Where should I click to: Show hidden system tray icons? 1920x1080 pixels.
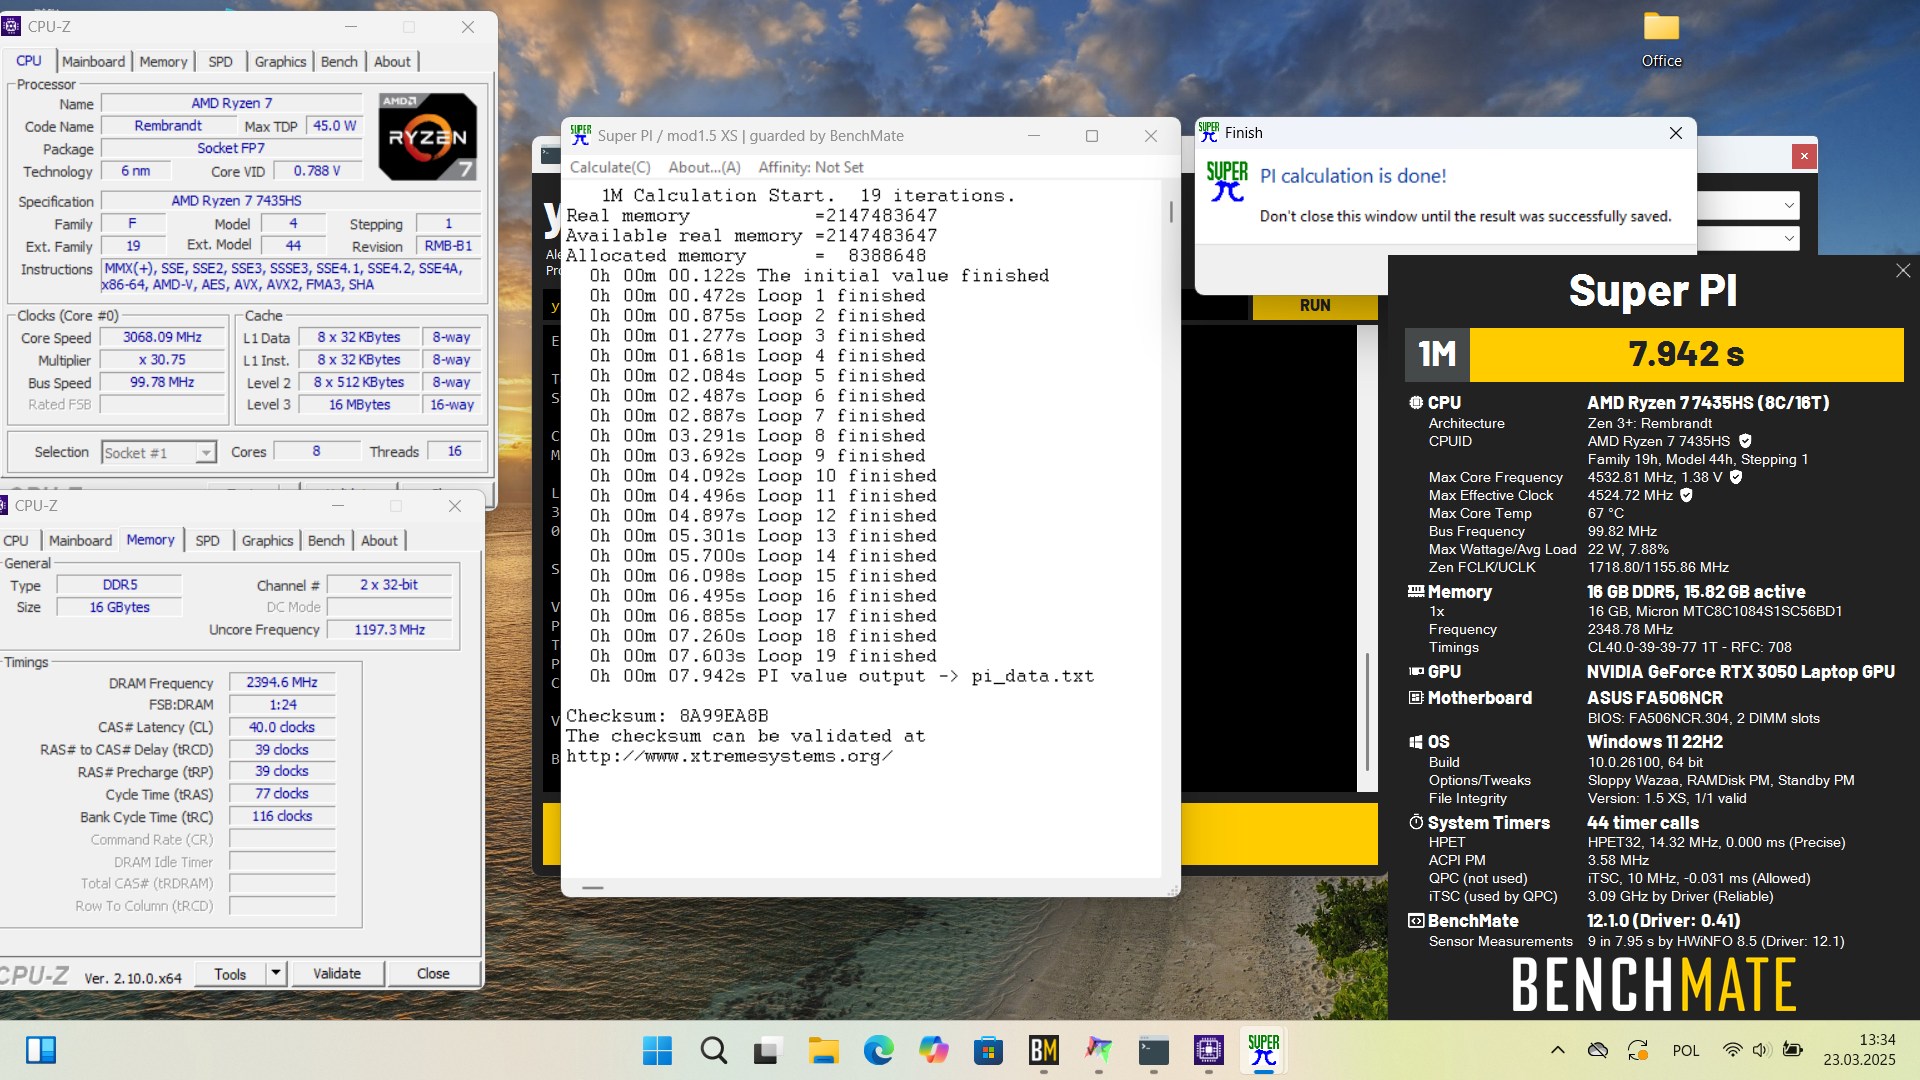coord(1557,1050)
